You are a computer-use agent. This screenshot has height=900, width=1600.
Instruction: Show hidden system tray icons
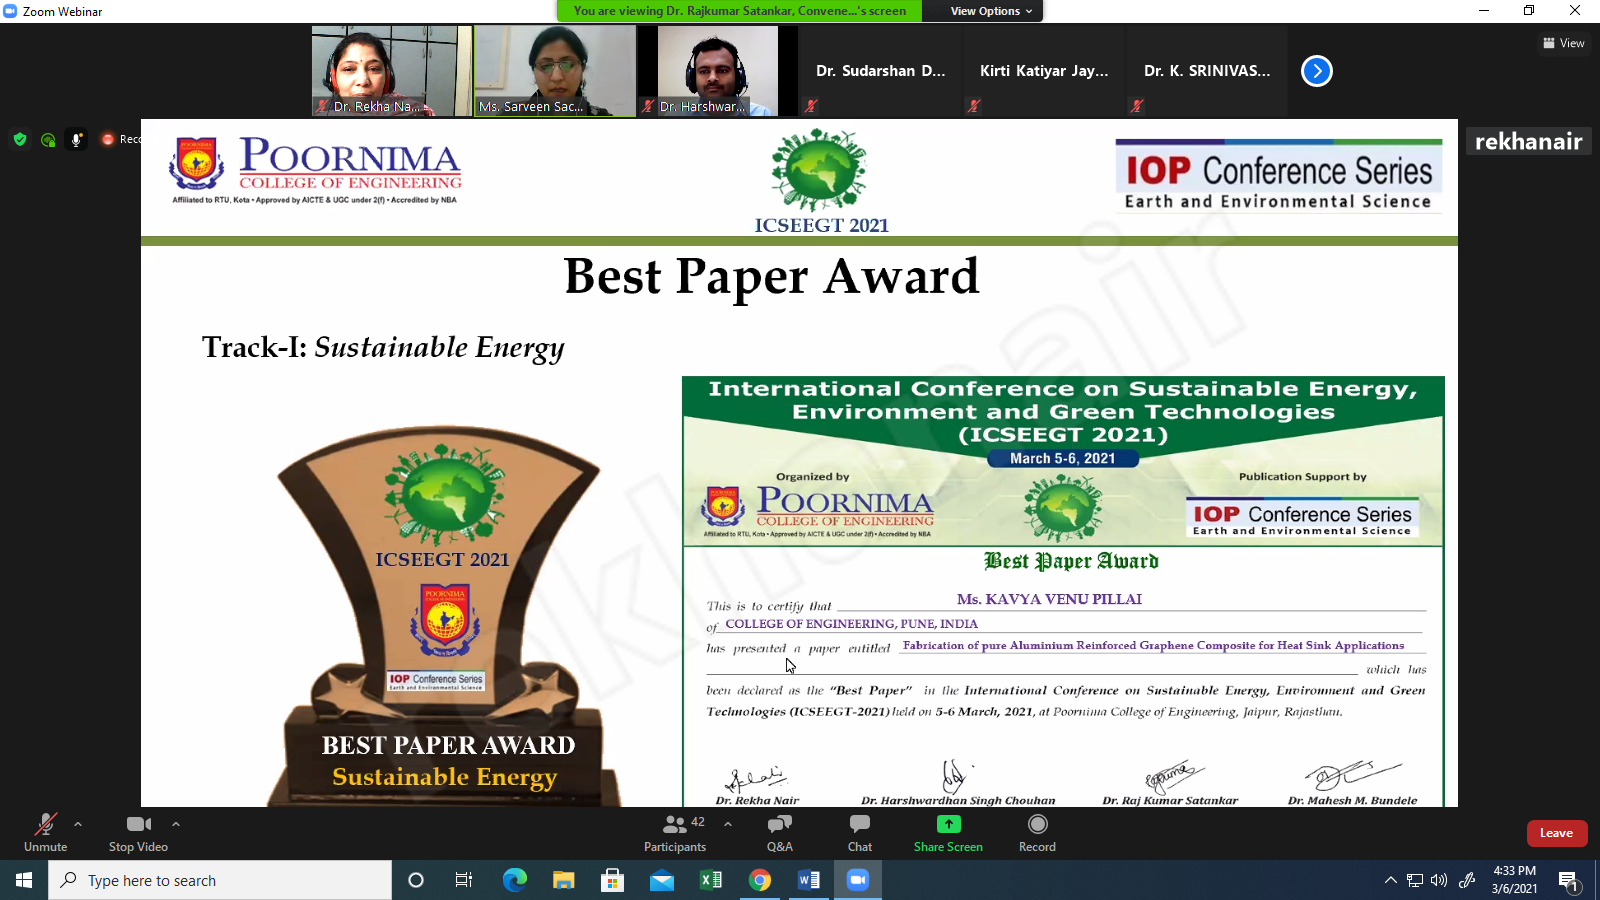pyautogui.click(x=1390, y=880)
